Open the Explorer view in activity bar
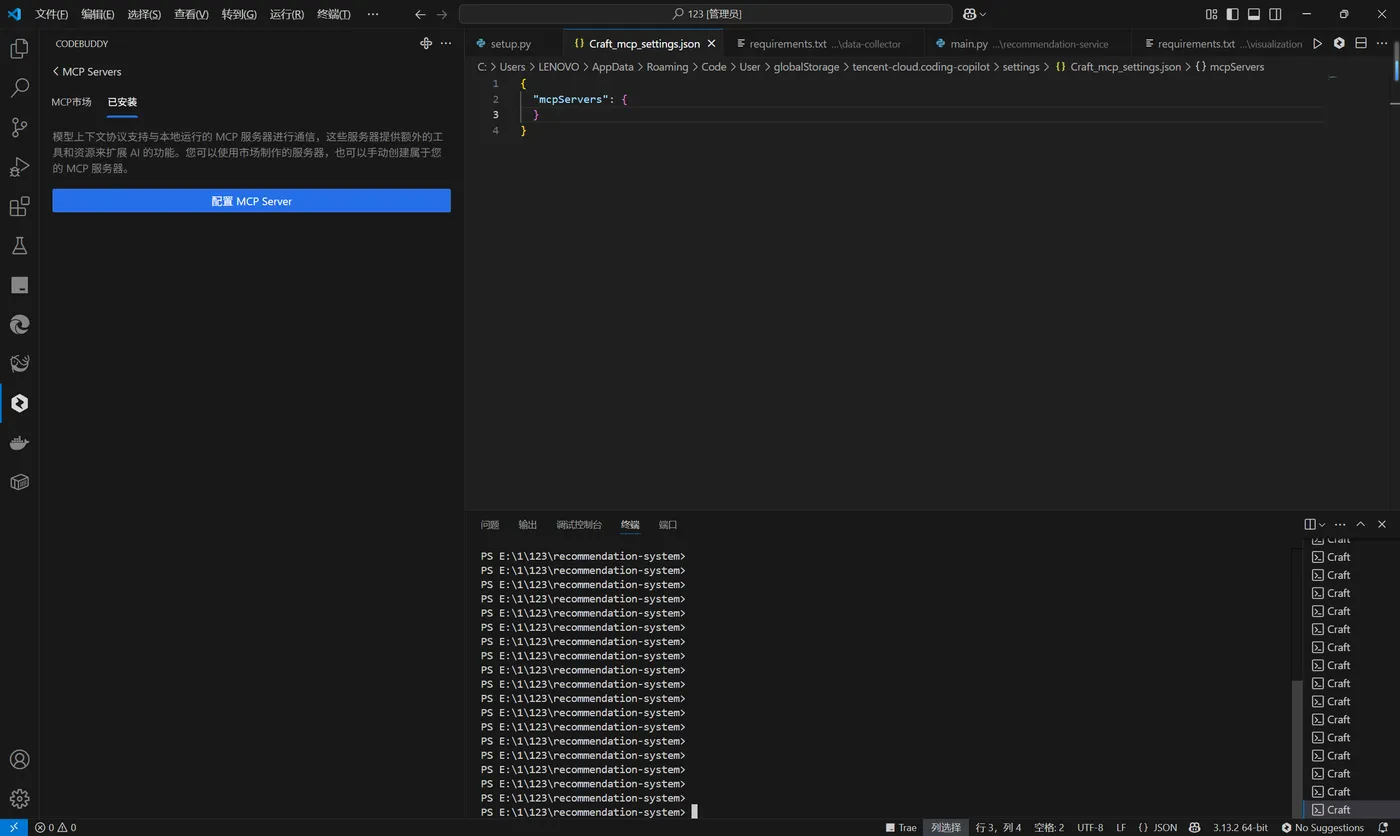1400x836 pixels. point(19,48)
